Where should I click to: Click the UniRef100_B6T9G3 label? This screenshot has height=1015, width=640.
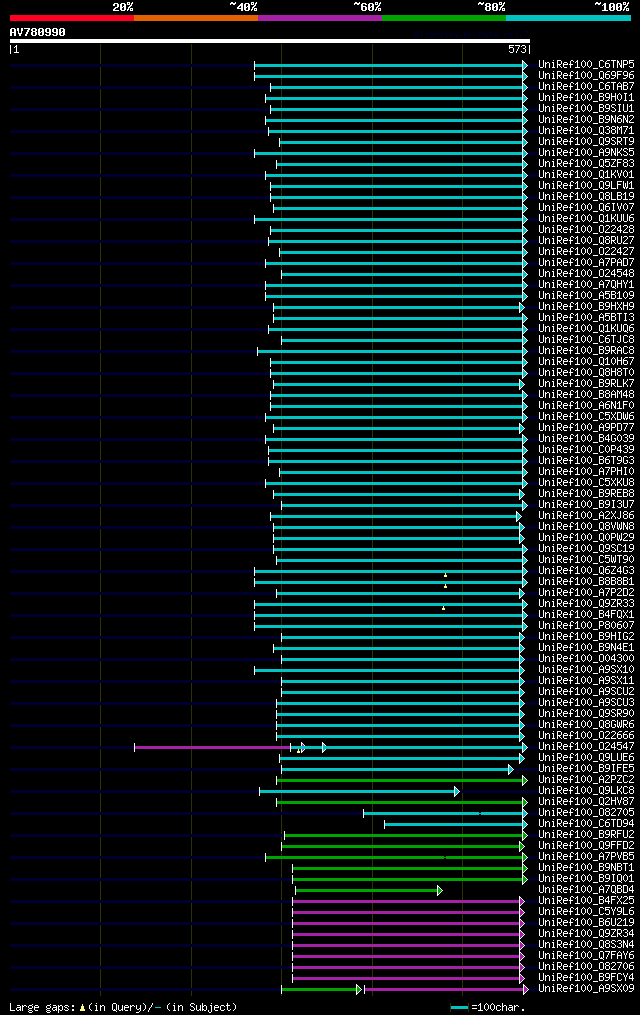tap(586, 461)
